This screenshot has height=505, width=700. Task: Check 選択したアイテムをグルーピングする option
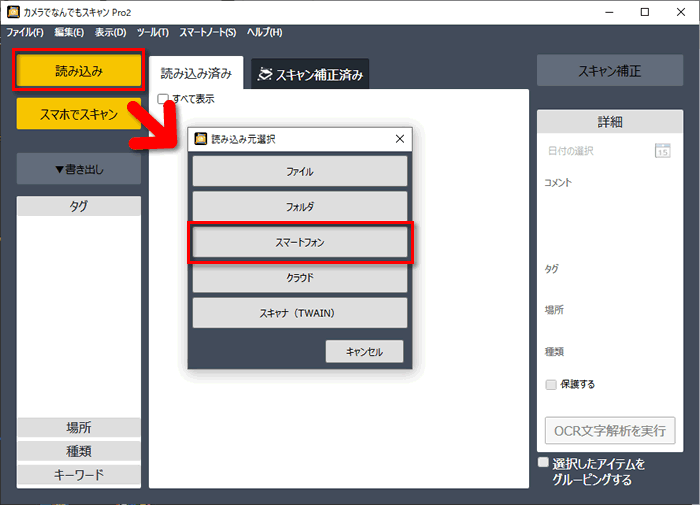tap(543, 463)
